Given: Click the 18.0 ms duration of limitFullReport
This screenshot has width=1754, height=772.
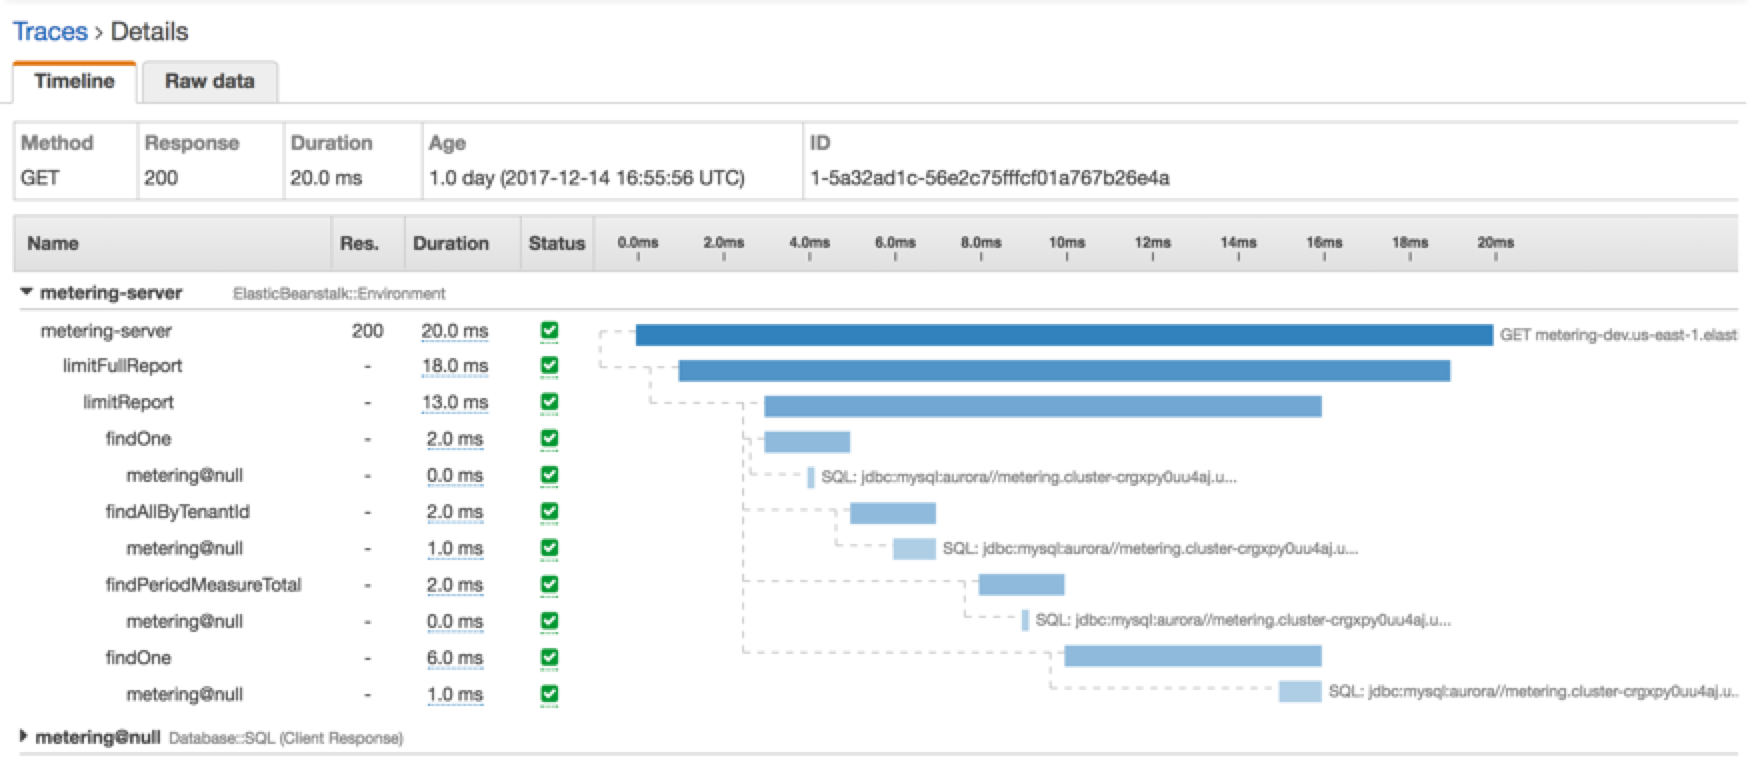Looking at the screenshot, I should click(455, 366).
